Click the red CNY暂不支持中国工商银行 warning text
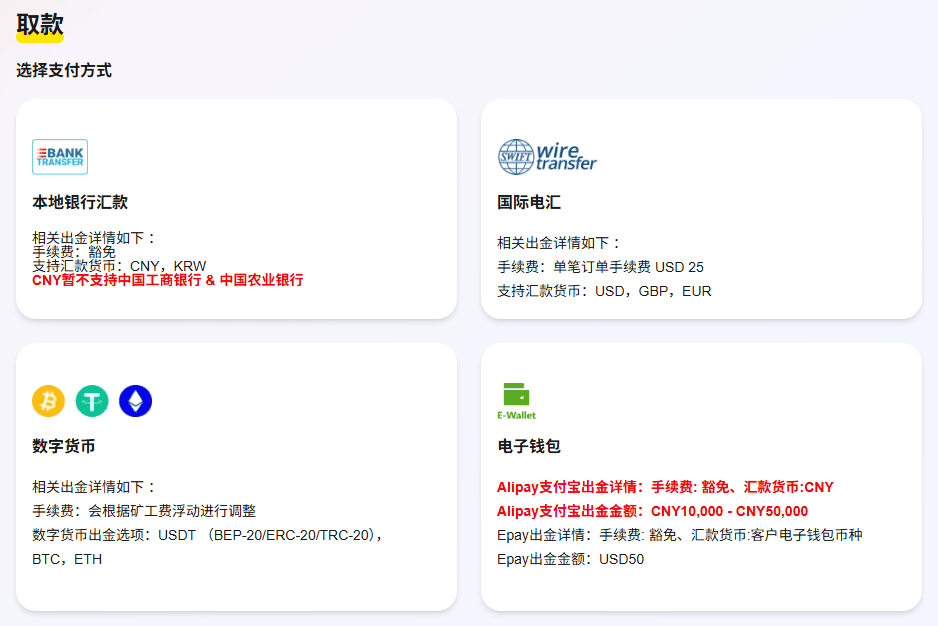Image resolution: width=938 pixels, height=626 pixels. click(x=167, y=280)
